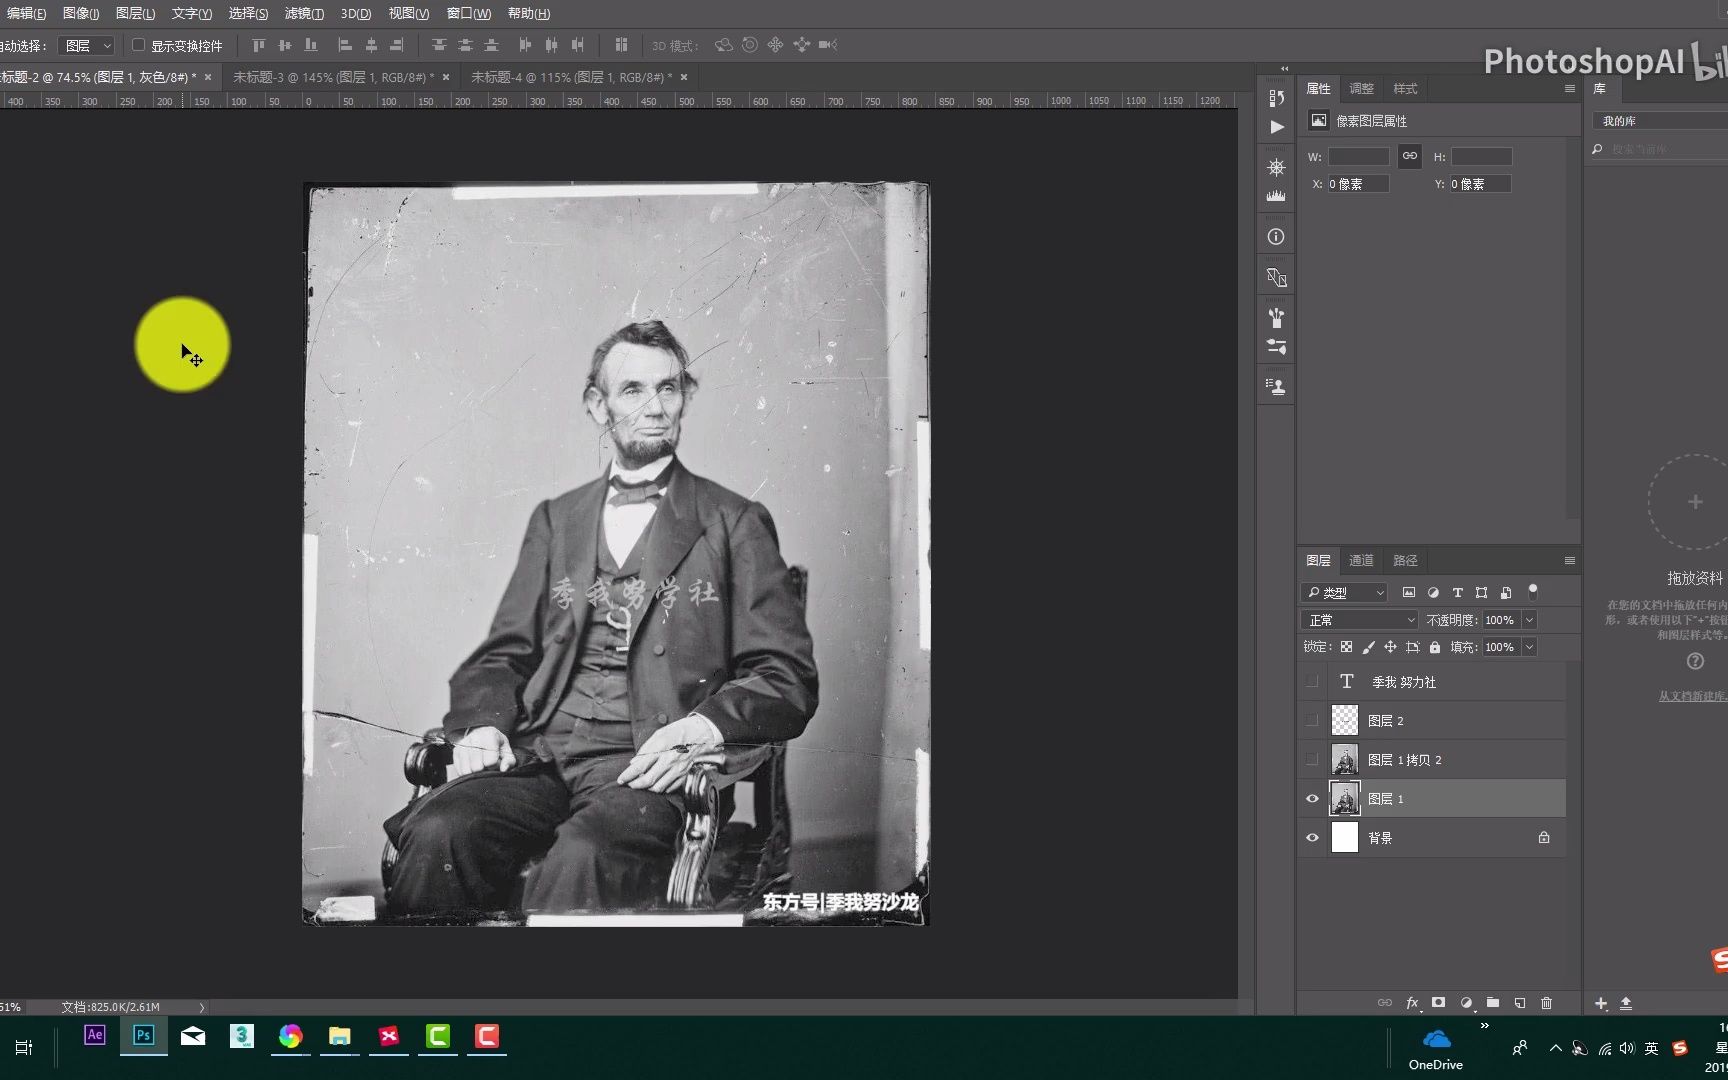The height and width of the screenshot is (1080, 1728).
Task: Expand the fill slider arrow
Action: [x=1529, y=647]
